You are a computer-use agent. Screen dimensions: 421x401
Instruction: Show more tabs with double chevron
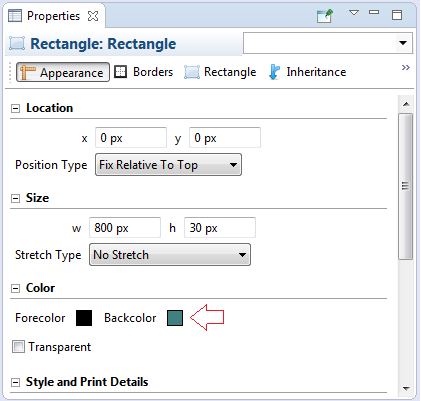pyautogui.click(x=405, y=68)
